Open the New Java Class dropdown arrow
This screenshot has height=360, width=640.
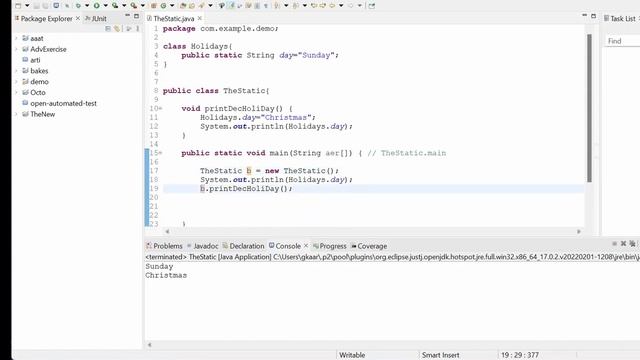click(172, 6)
